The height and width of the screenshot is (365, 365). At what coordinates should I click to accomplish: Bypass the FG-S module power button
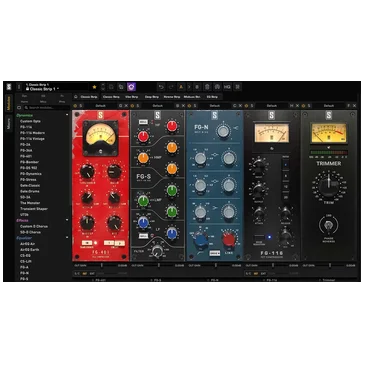(132, 106)
